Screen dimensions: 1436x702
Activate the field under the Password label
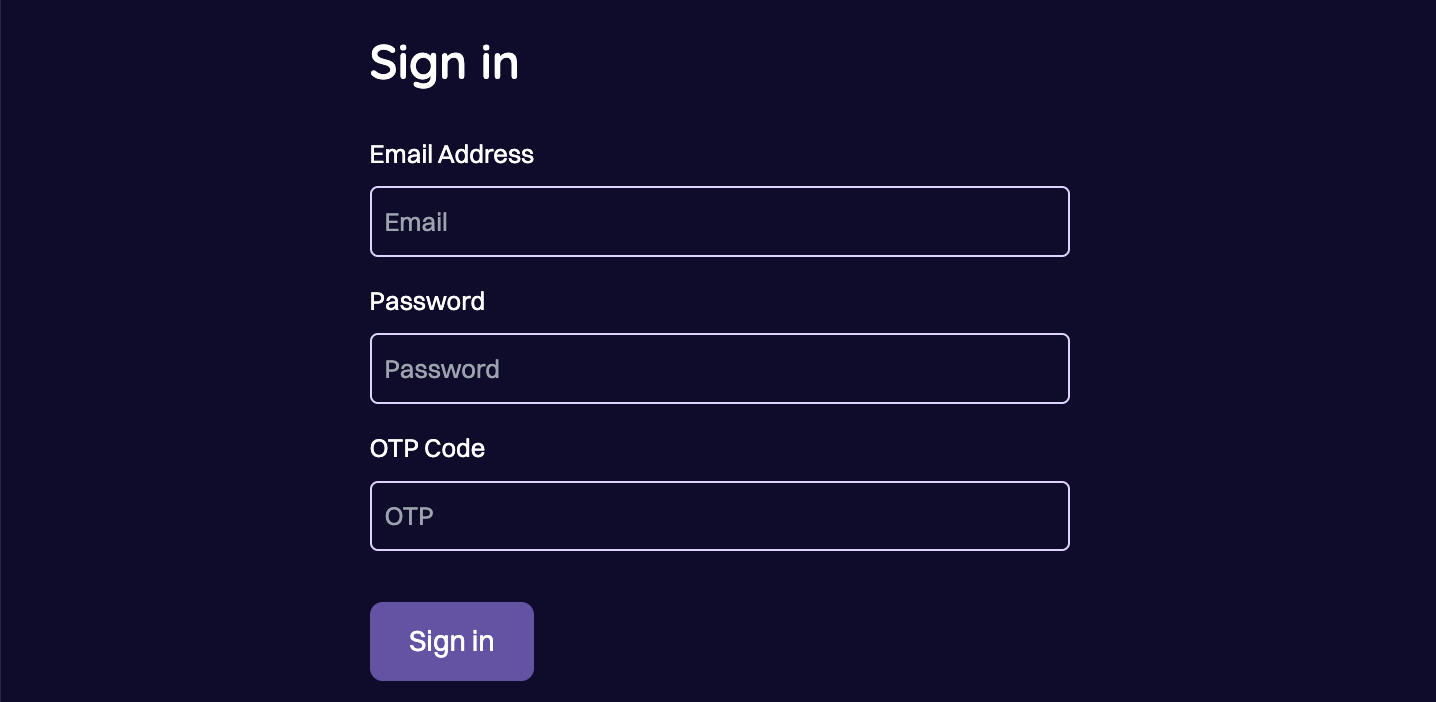pos(719,368)
